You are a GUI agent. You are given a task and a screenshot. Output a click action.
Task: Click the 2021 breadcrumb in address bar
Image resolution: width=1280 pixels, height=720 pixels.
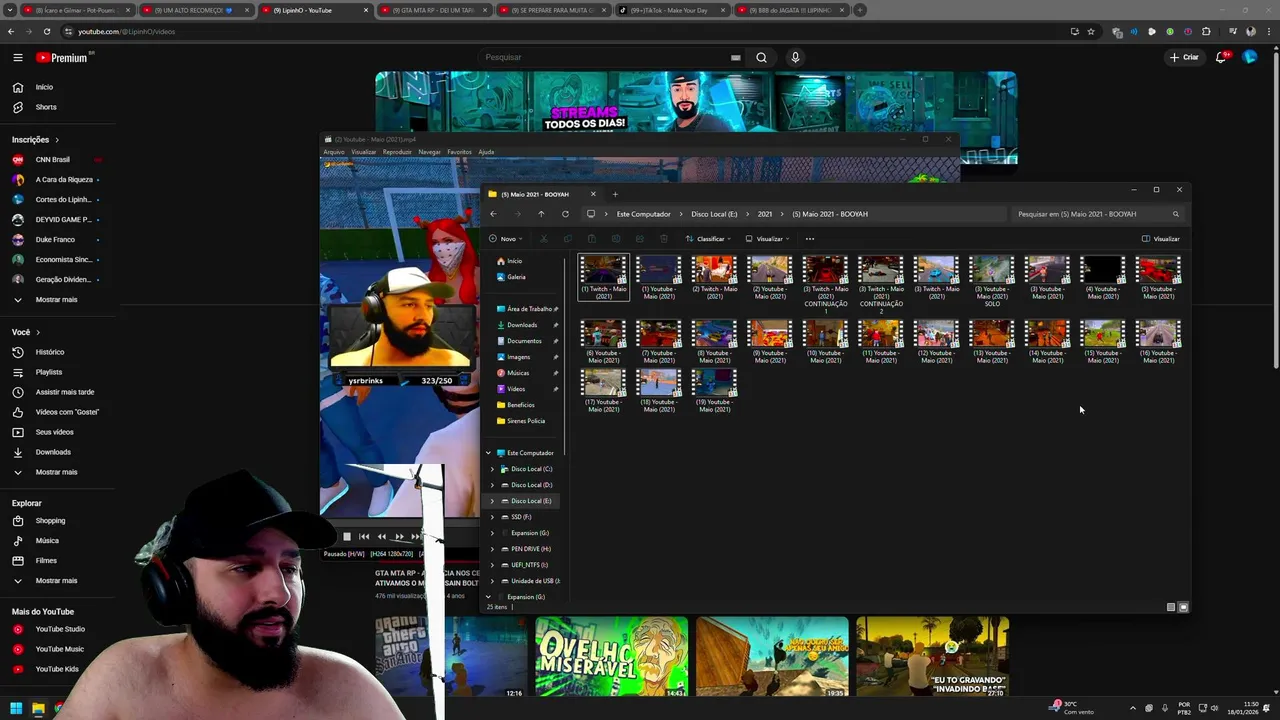pyautogui.click(x=765, y=214)
